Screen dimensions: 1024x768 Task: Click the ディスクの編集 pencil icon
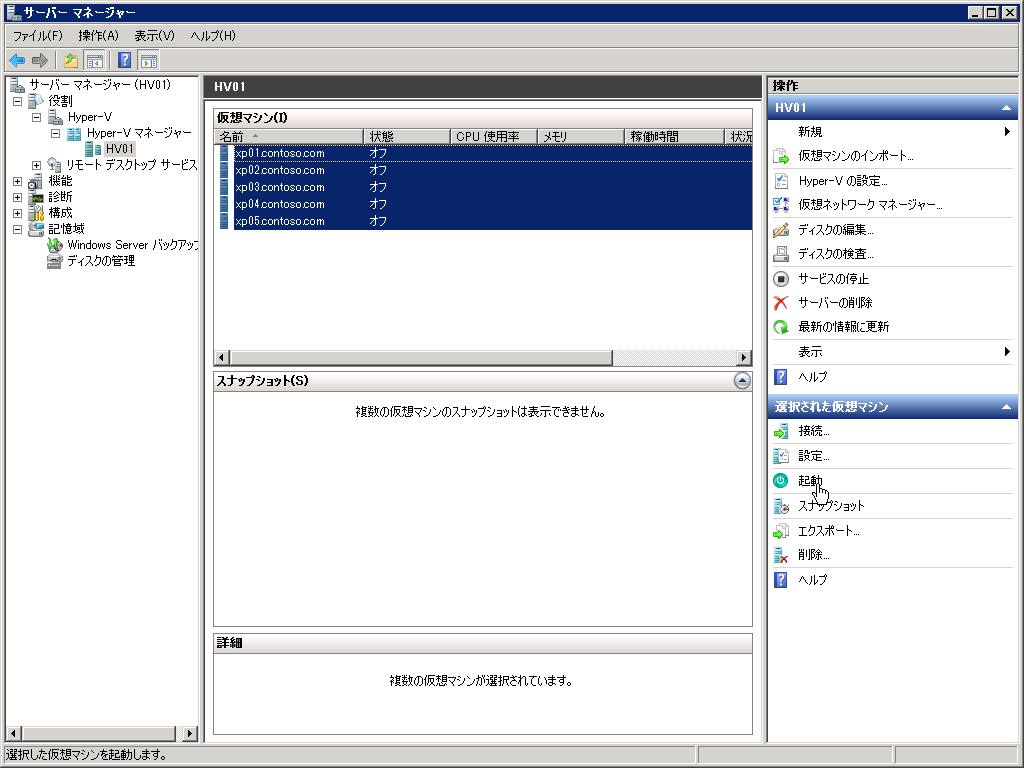click(781, 230)
